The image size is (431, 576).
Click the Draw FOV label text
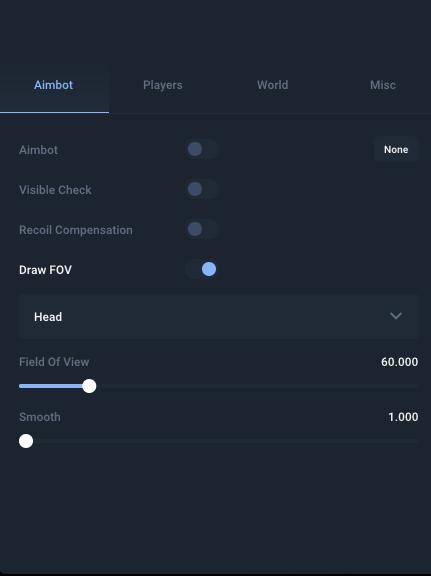(x=45, y=270)
